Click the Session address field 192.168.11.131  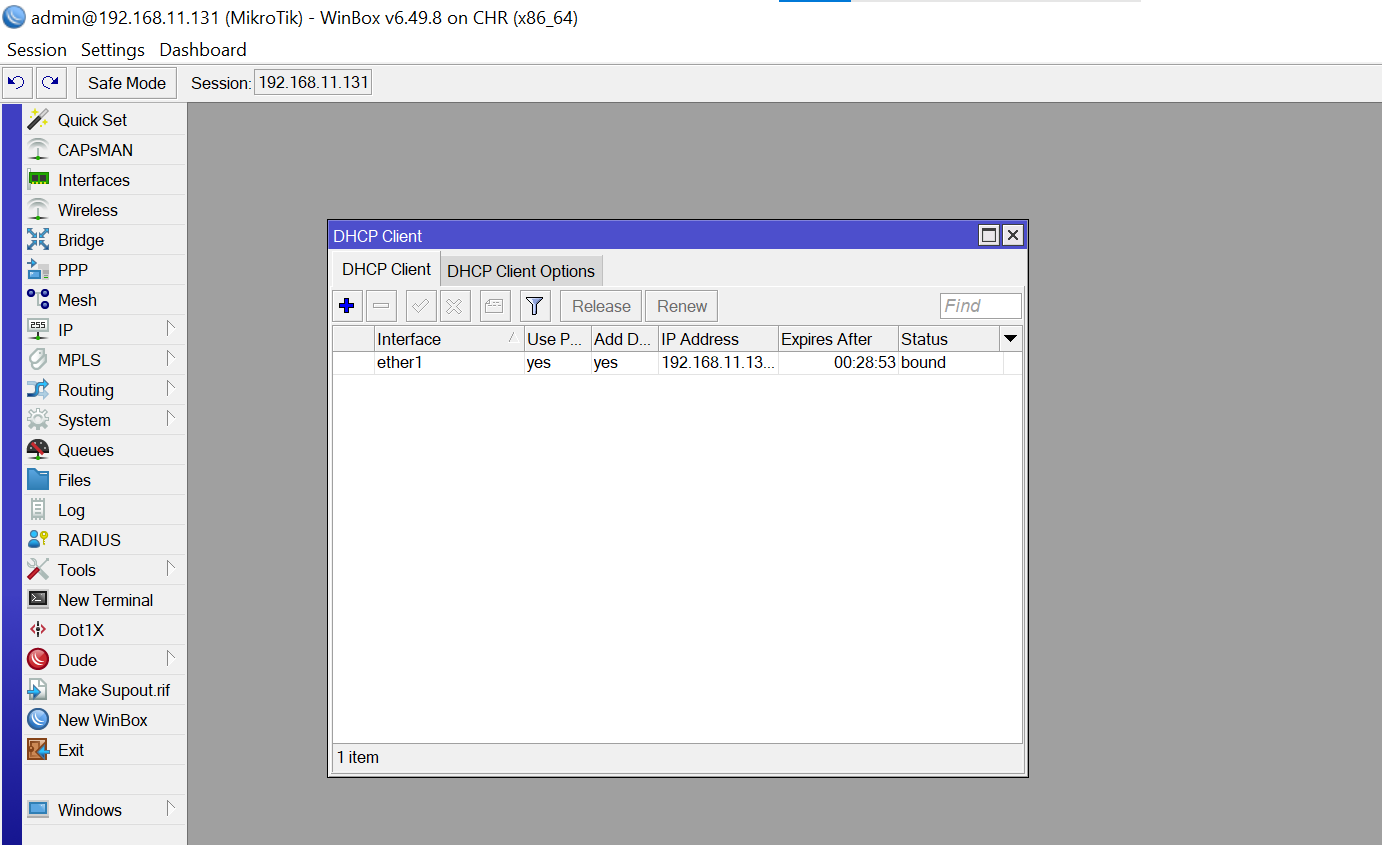point(313,82)
